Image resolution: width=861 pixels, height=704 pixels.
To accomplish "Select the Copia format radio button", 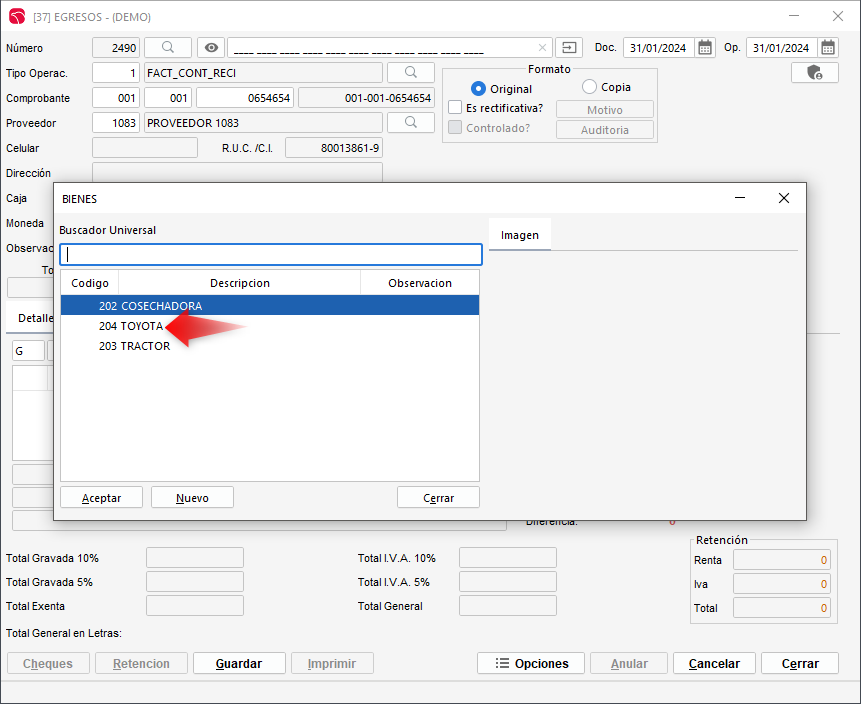I will [589, 88].
